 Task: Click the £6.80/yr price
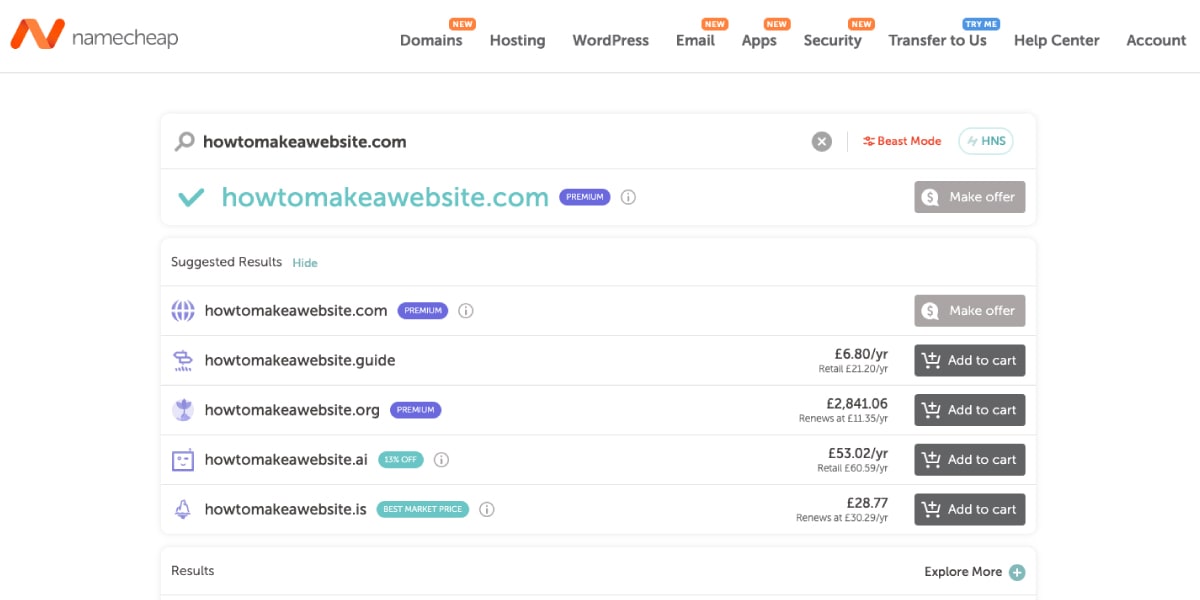pyautogui.click(x=861, y=354)
